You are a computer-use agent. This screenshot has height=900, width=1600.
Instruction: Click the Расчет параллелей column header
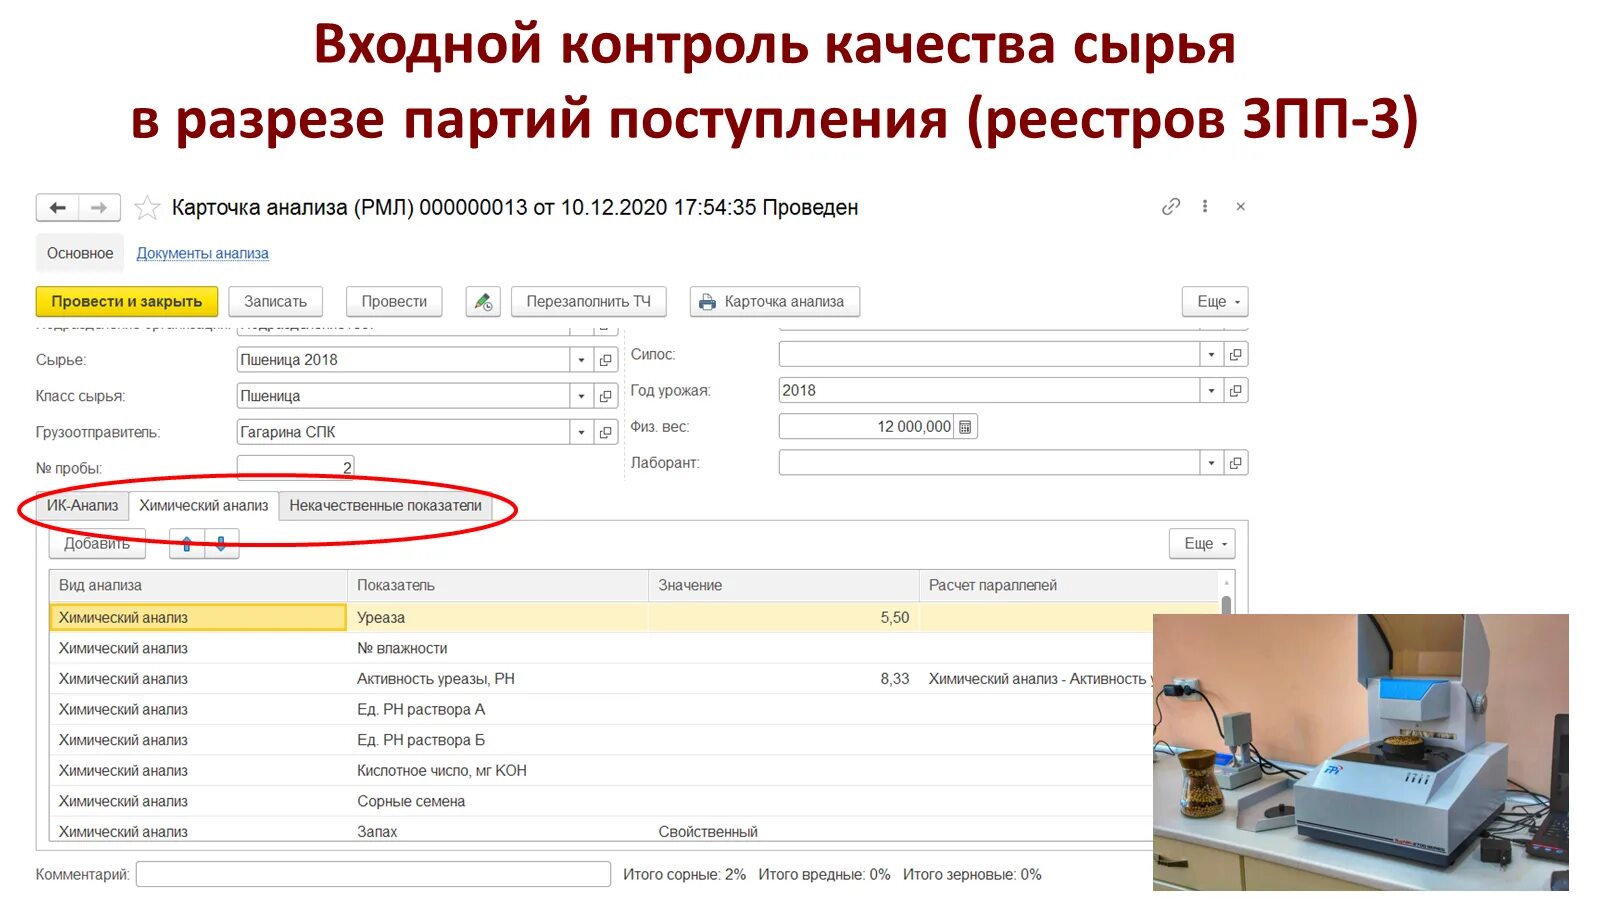[1070, 585]
